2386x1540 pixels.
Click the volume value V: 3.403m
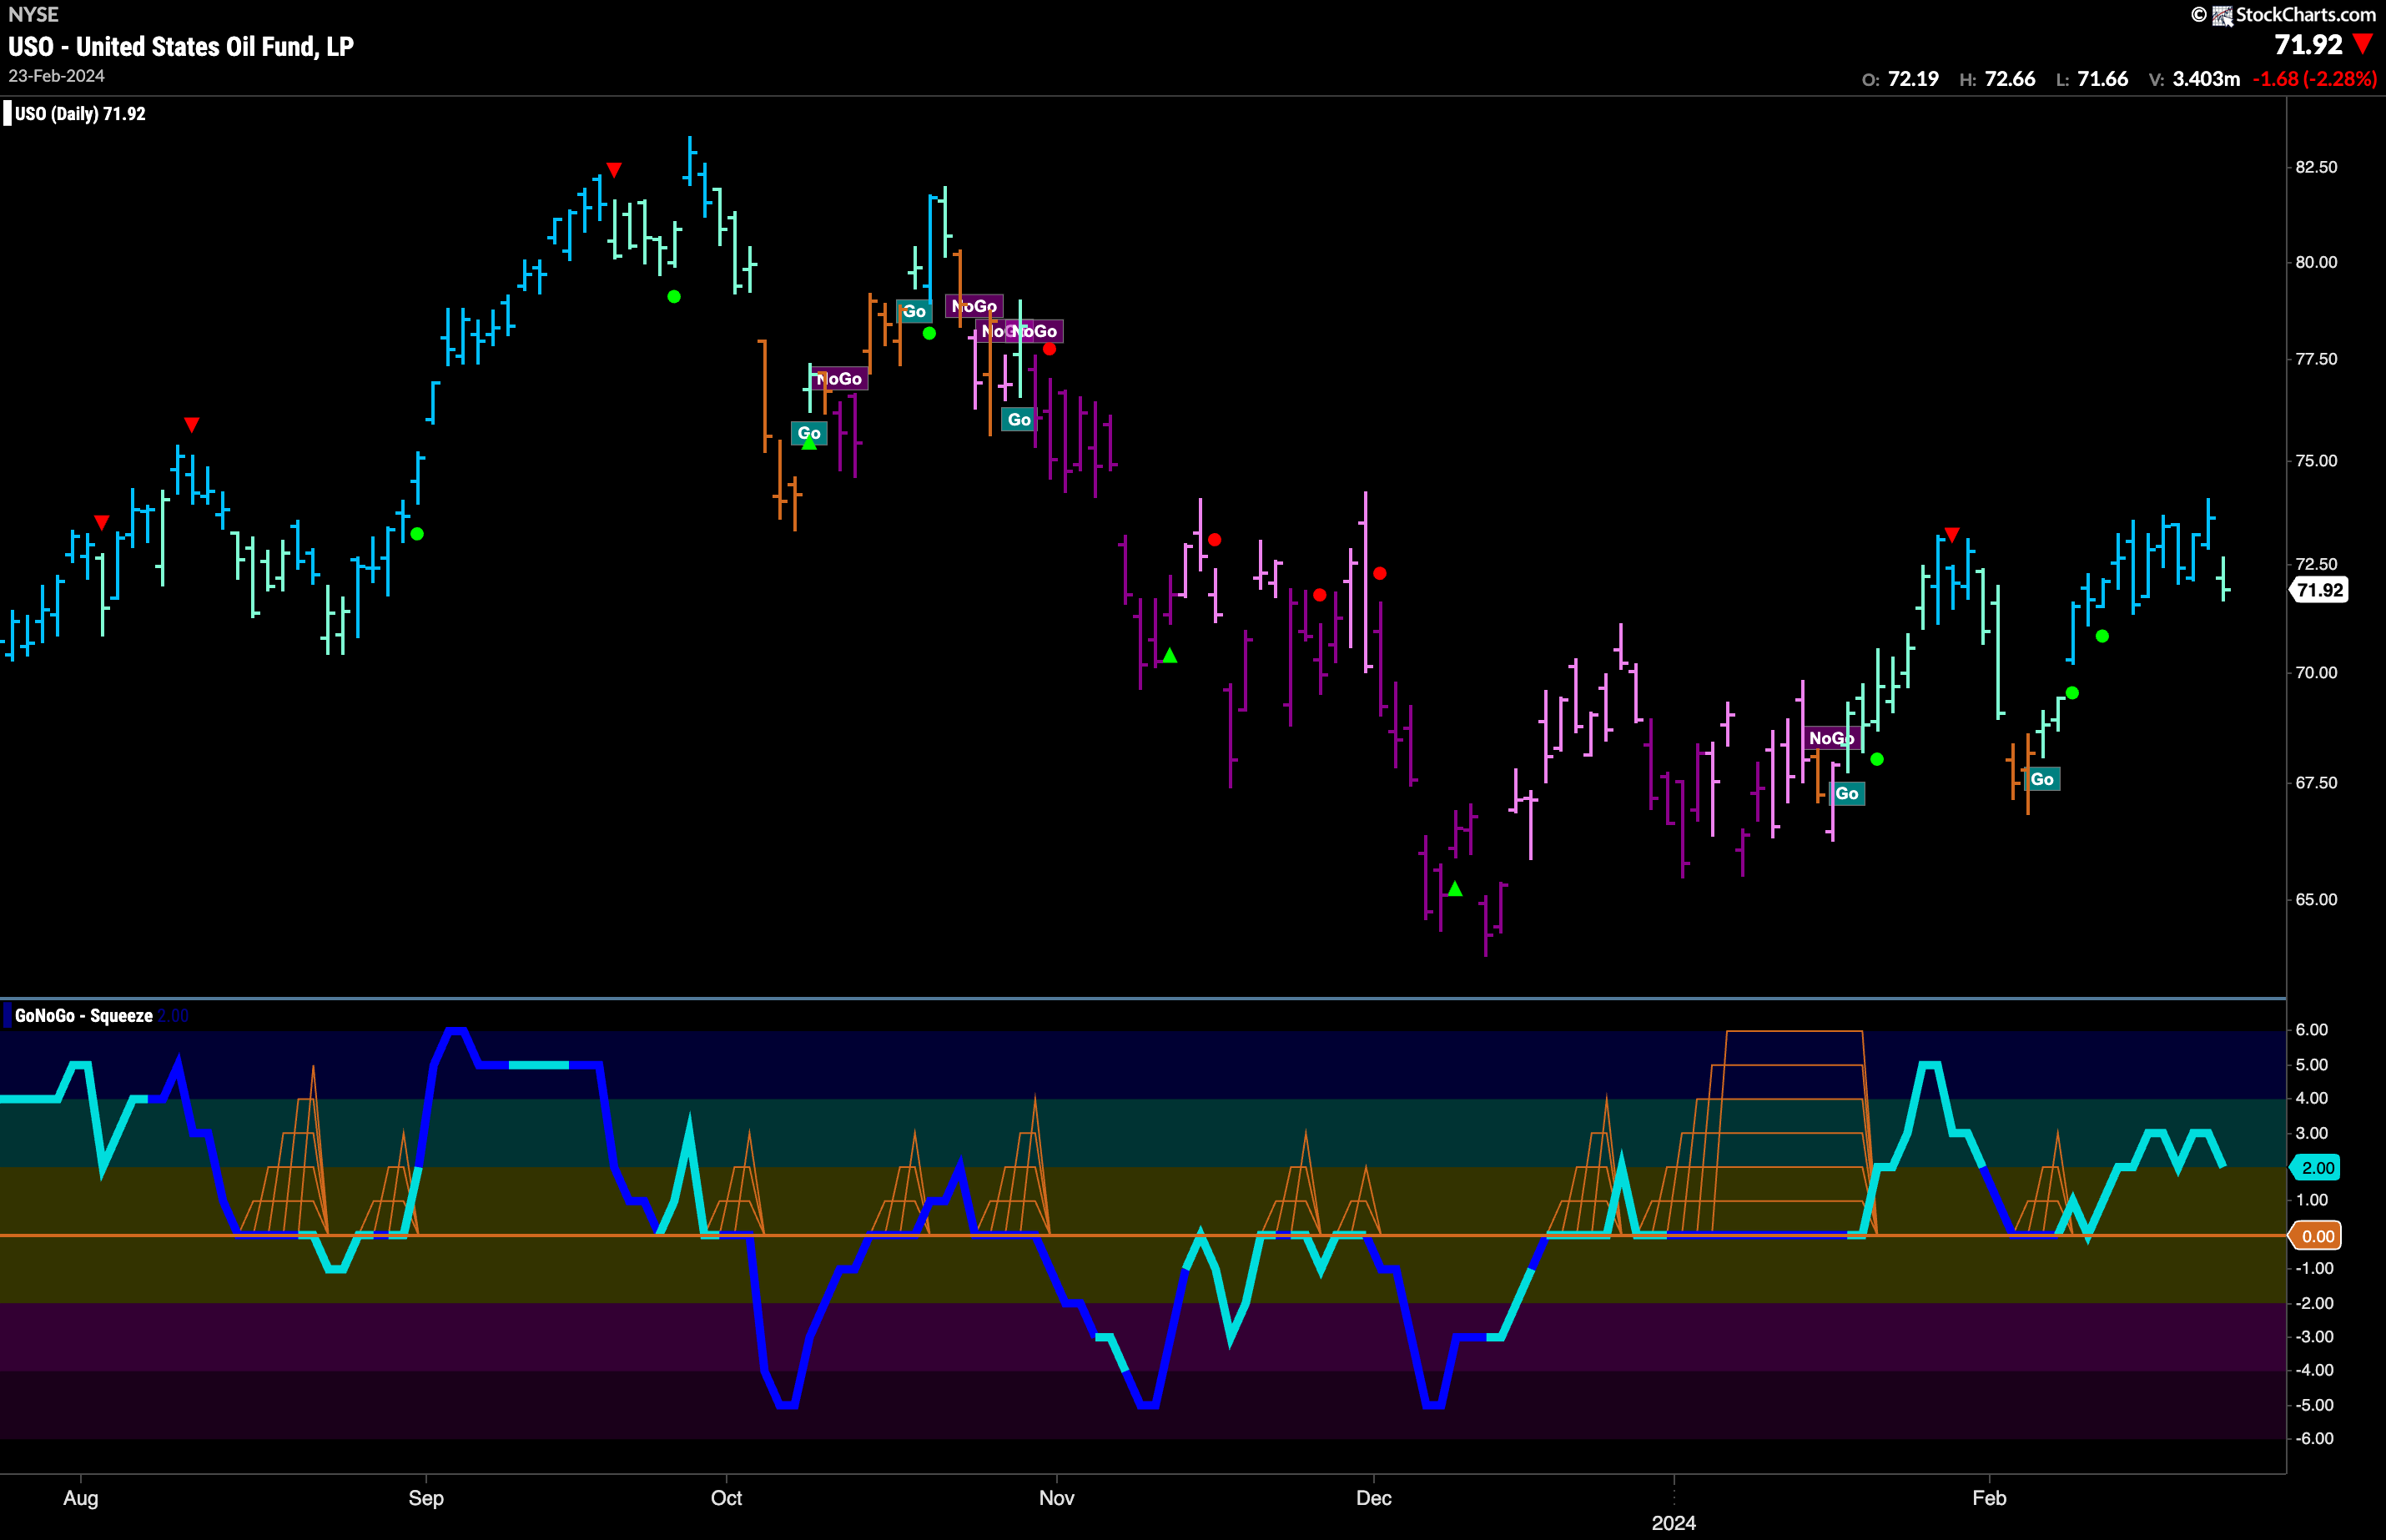coord(2194,79)
